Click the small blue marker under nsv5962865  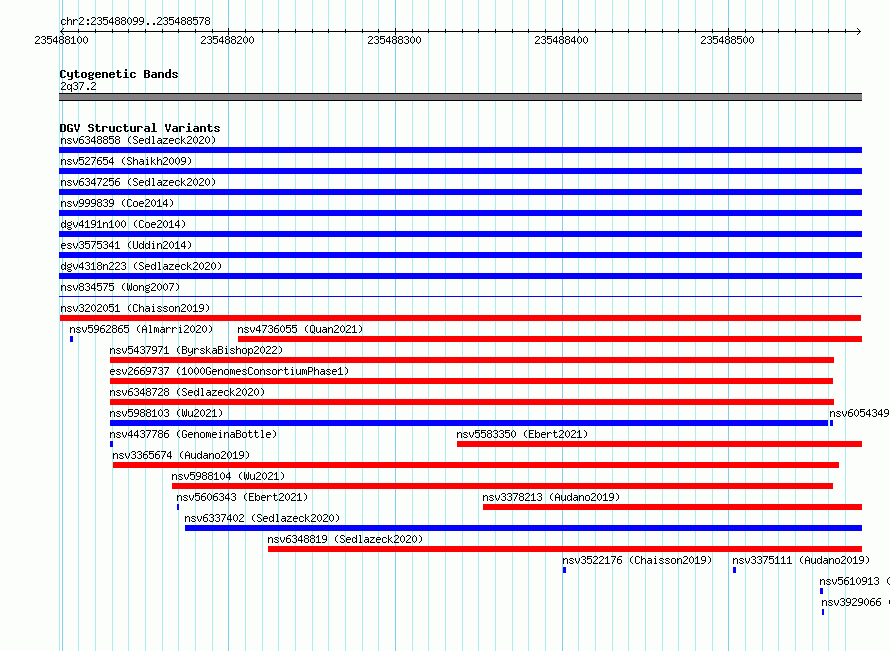[72, 339]
